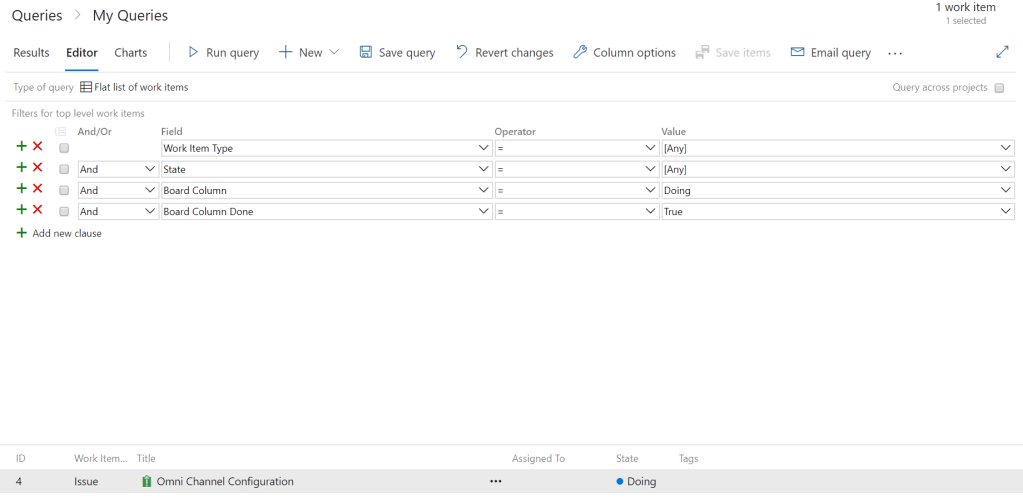Click the Email query envelope icon

coord(797,52)
